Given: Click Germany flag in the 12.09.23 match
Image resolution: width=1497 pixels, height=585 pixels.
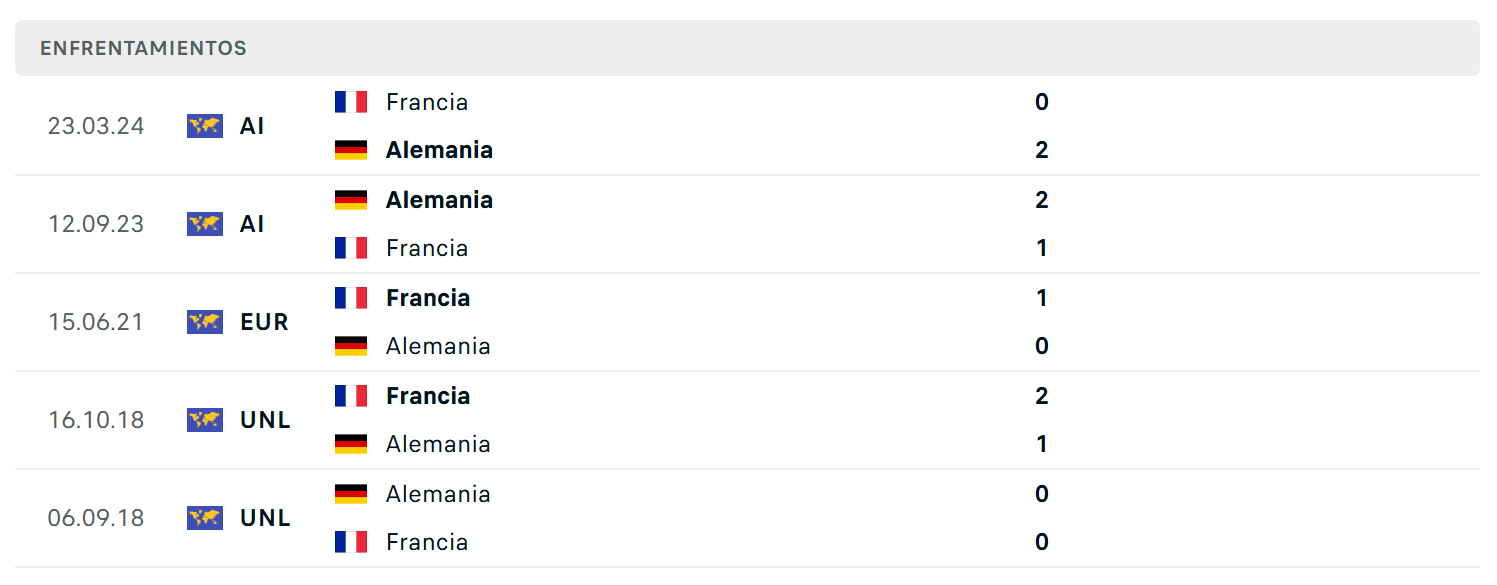Looking at the screenshot, I should click(x=351, y=200).
